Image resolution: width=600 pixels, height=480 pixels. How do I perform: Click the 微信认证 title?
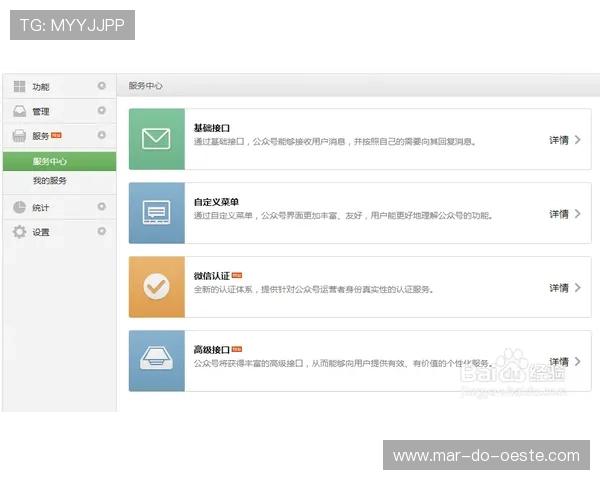point(212,276)
